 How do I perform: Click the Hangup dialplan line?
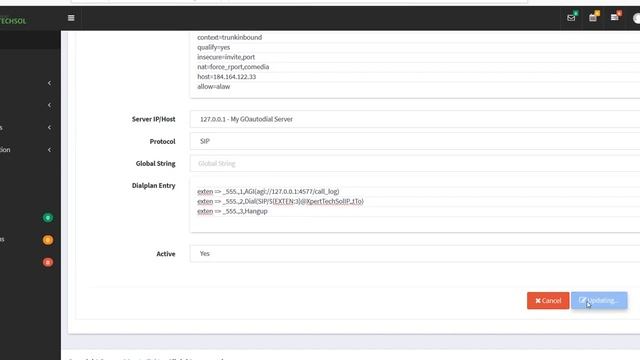click(232, 211)
